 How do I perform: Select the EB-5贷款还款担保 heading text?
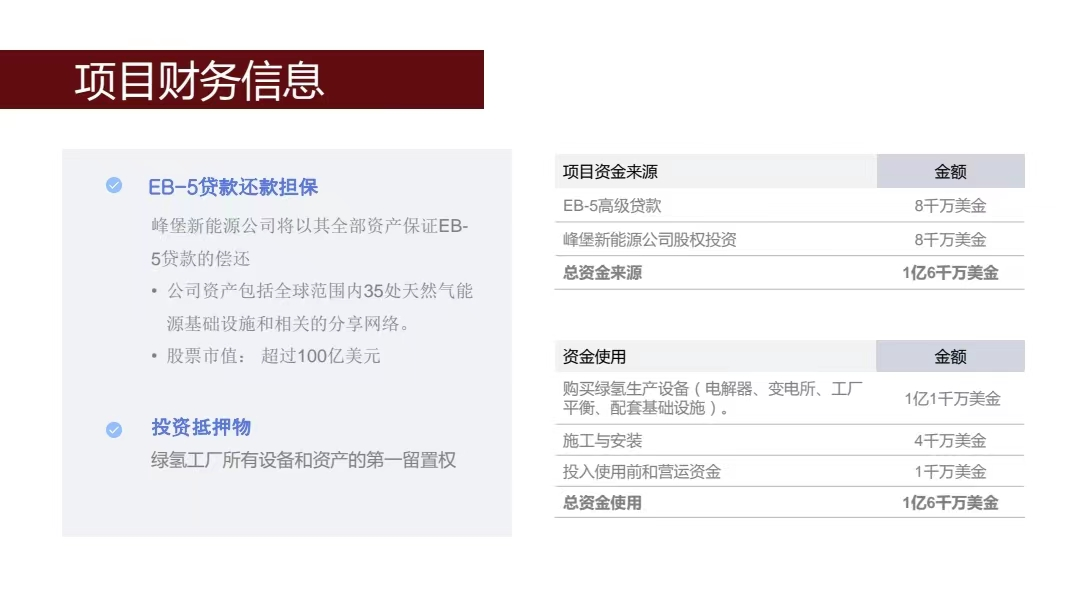[232, 187]
